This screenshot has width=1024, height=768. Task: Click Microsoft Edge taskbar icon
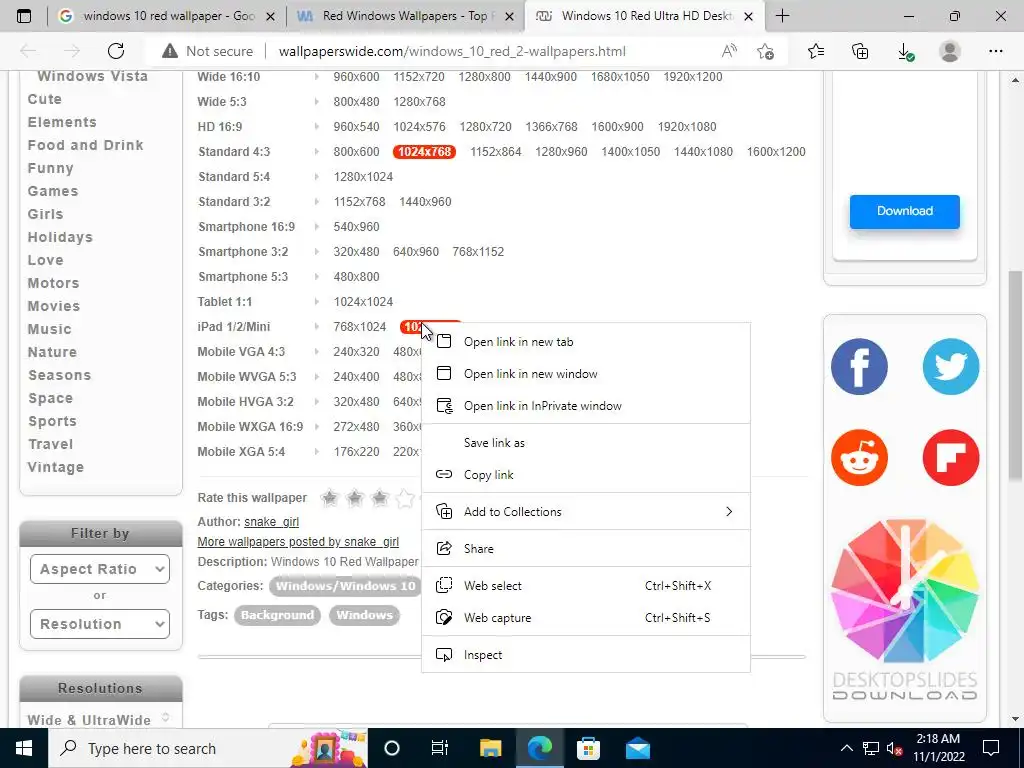click(540, 748)
